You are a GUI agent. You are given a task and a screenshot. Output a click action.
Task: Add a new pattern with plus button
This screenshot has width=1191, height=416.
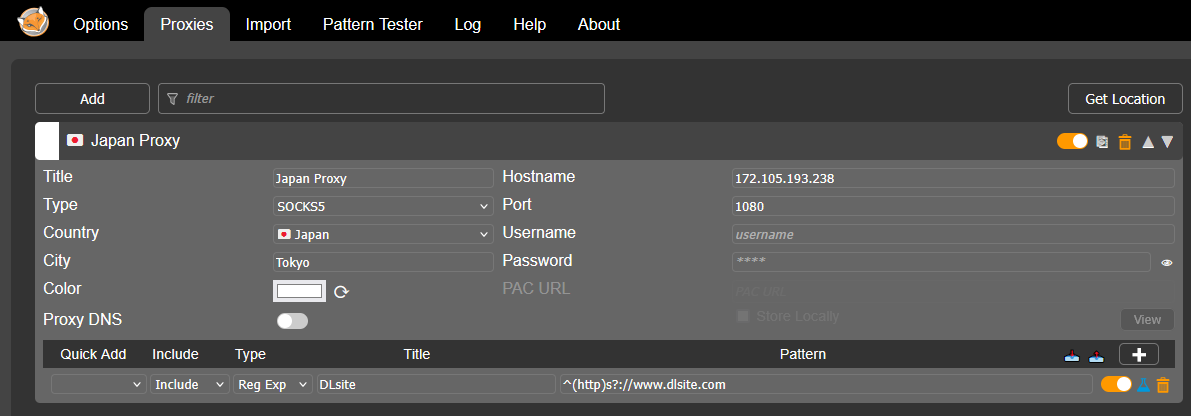pos(1139,354)
